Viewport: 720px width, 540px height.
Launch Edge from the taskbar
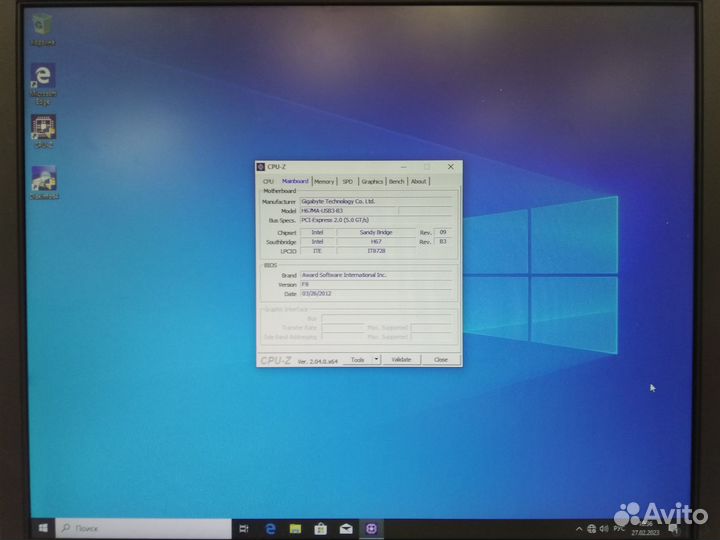point(270,529)
